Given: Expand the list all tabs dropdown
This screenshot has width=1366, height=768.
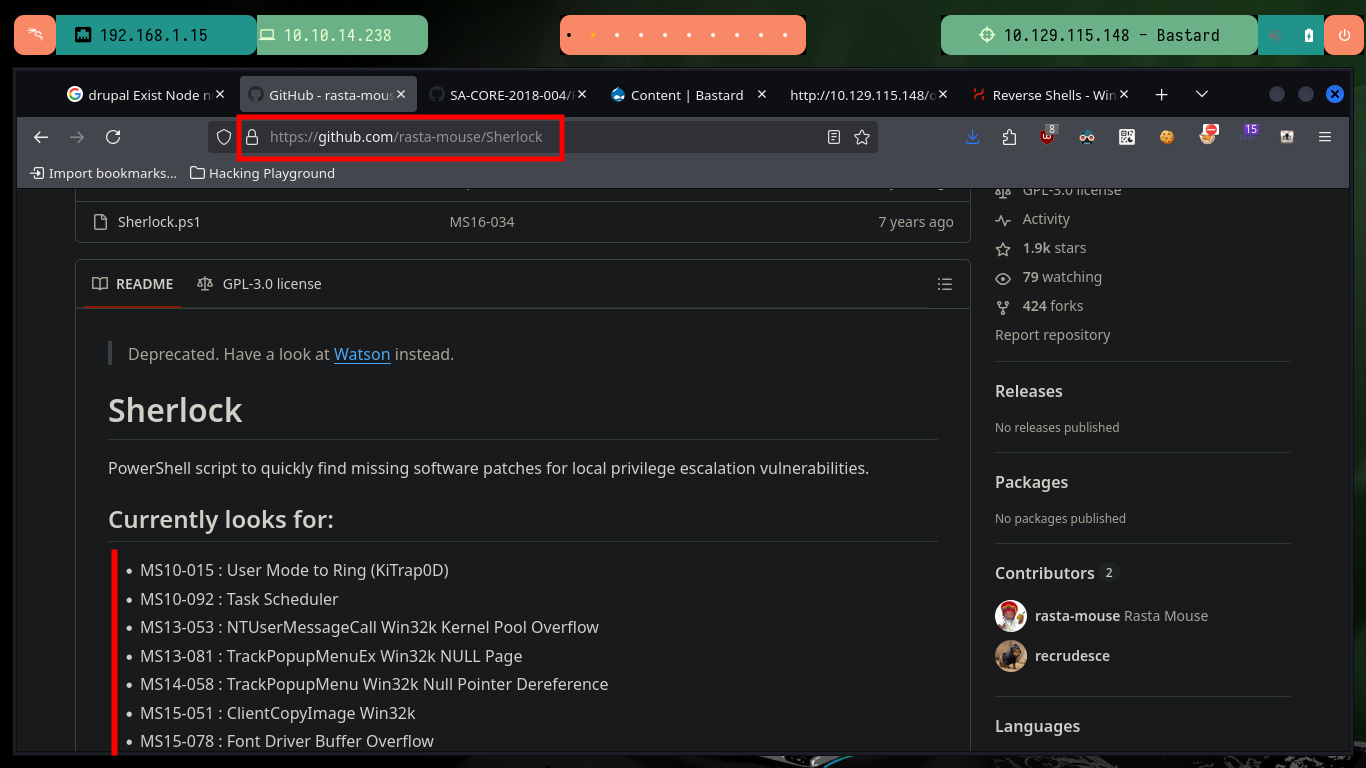Looking at the screenshot, I should 1202,95.
